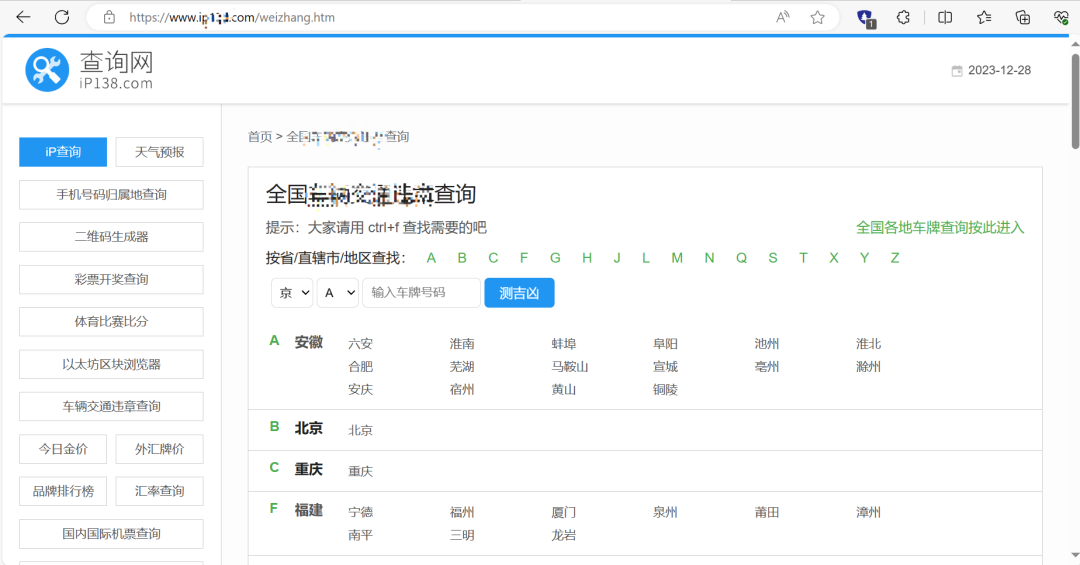This screenshot has height=565, width=1080.
Task: Open the browser essentials heart icon
Action: [1061, 17]
